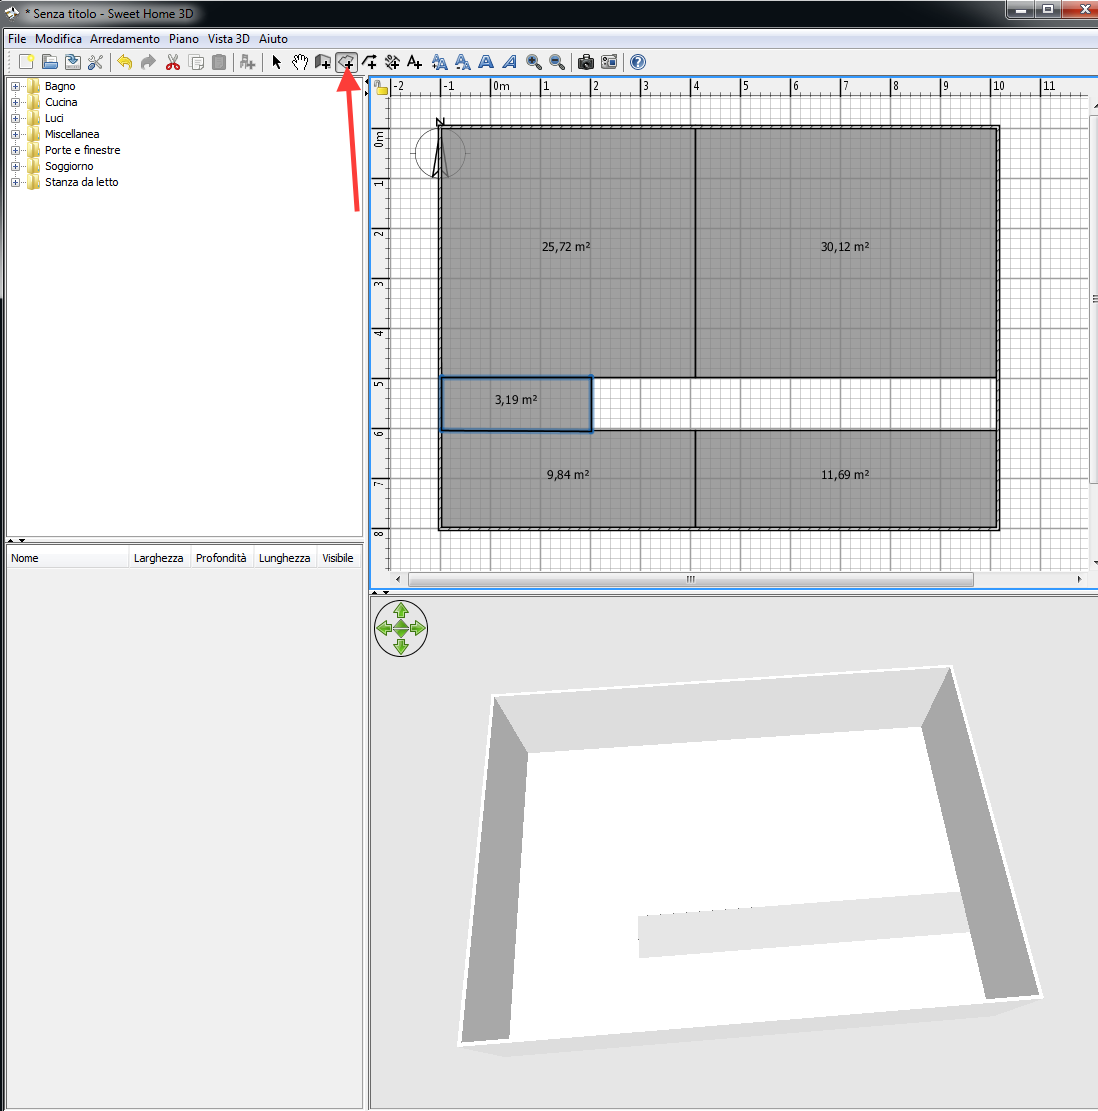Select the 25,72 m² room
The image size is (1098, 1111).
(x=567, y=252)
